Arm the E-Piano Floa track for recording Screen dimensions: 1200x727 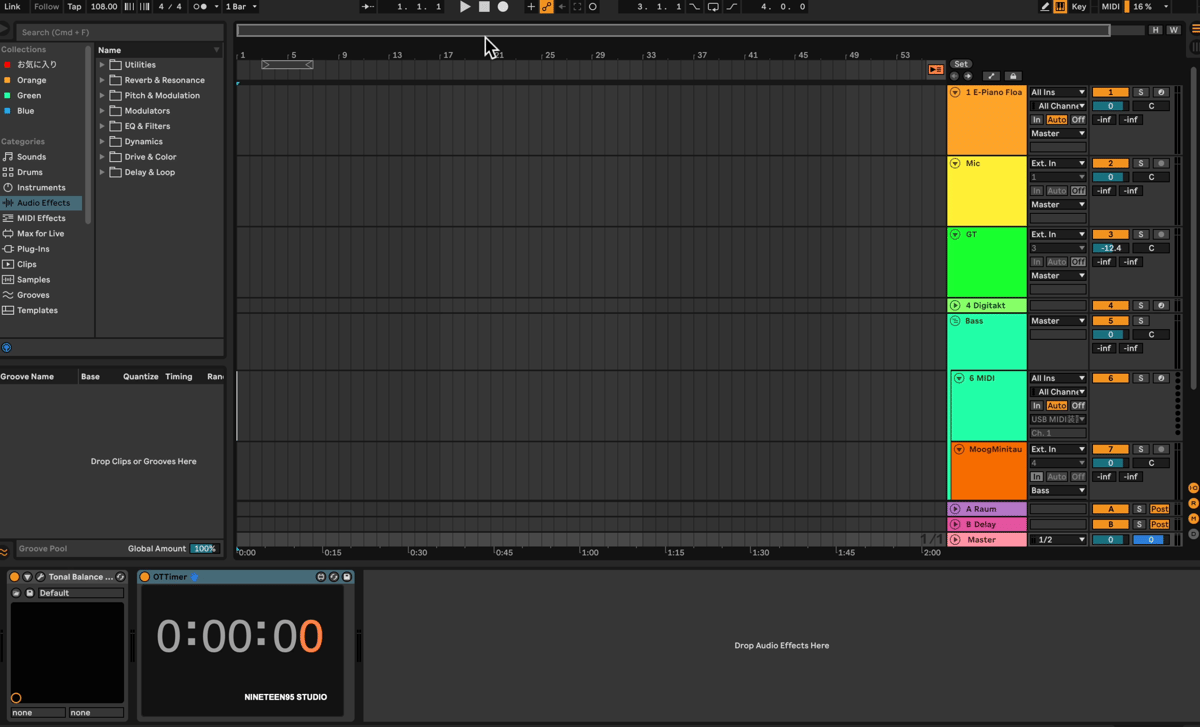point(1161,91)
